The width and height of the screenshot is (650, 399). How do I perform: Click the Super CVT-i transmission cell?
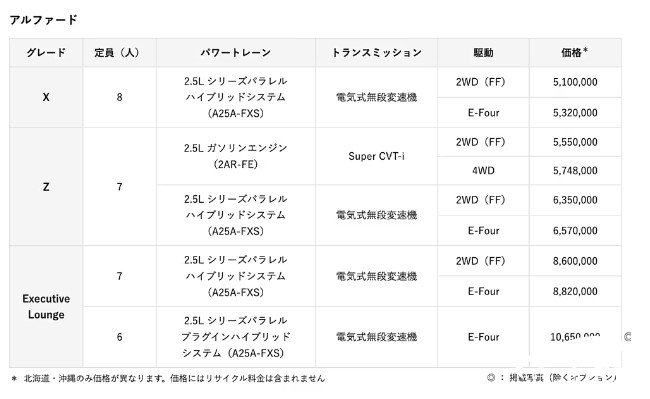(x=376, y=156)
